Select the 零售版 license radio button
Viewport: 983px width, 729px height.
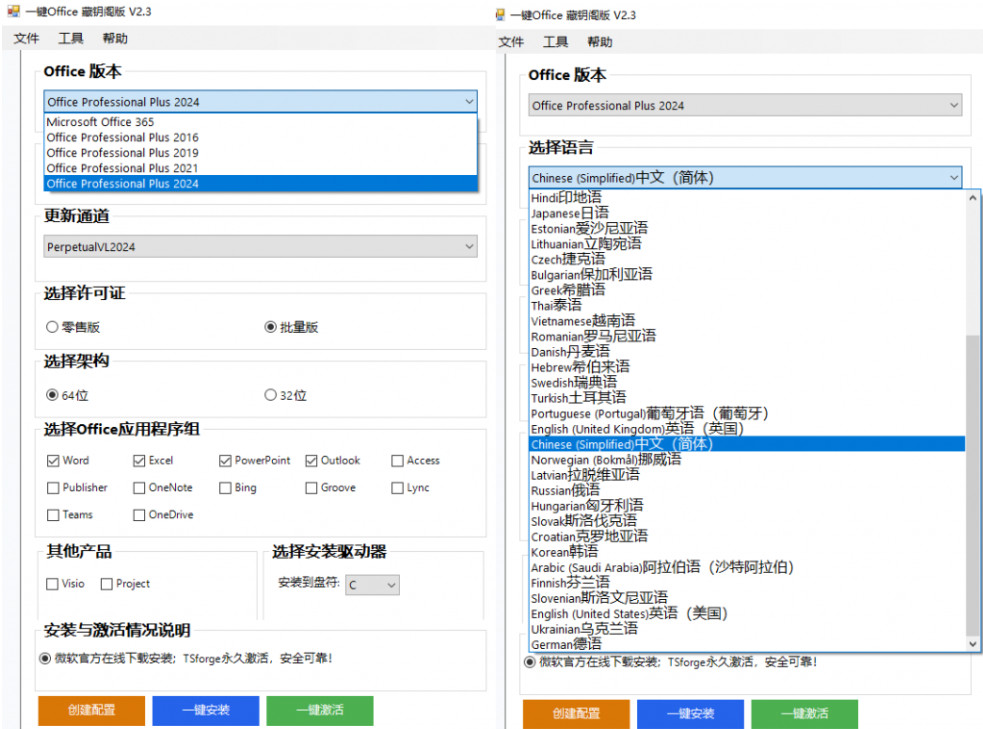[x=51, y=327]
